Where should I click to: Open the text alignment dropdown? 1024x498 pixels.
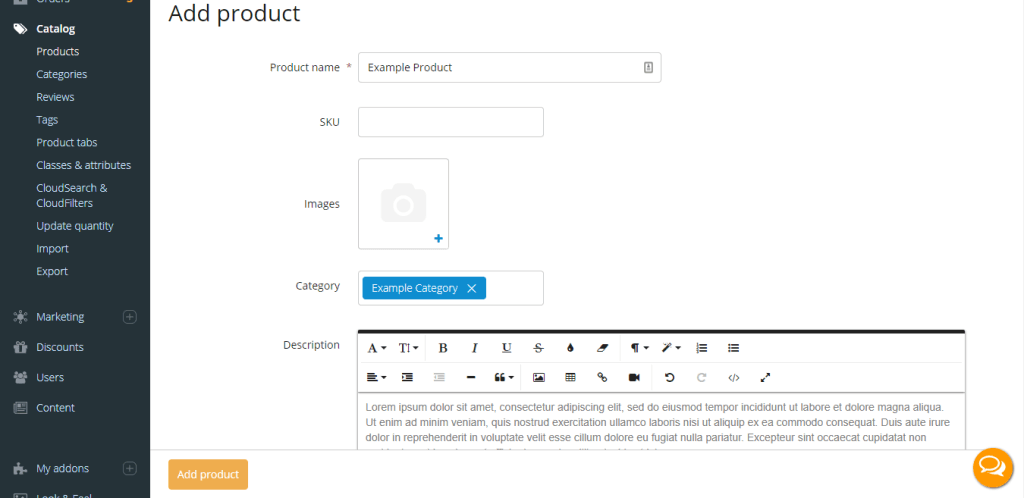376,377
